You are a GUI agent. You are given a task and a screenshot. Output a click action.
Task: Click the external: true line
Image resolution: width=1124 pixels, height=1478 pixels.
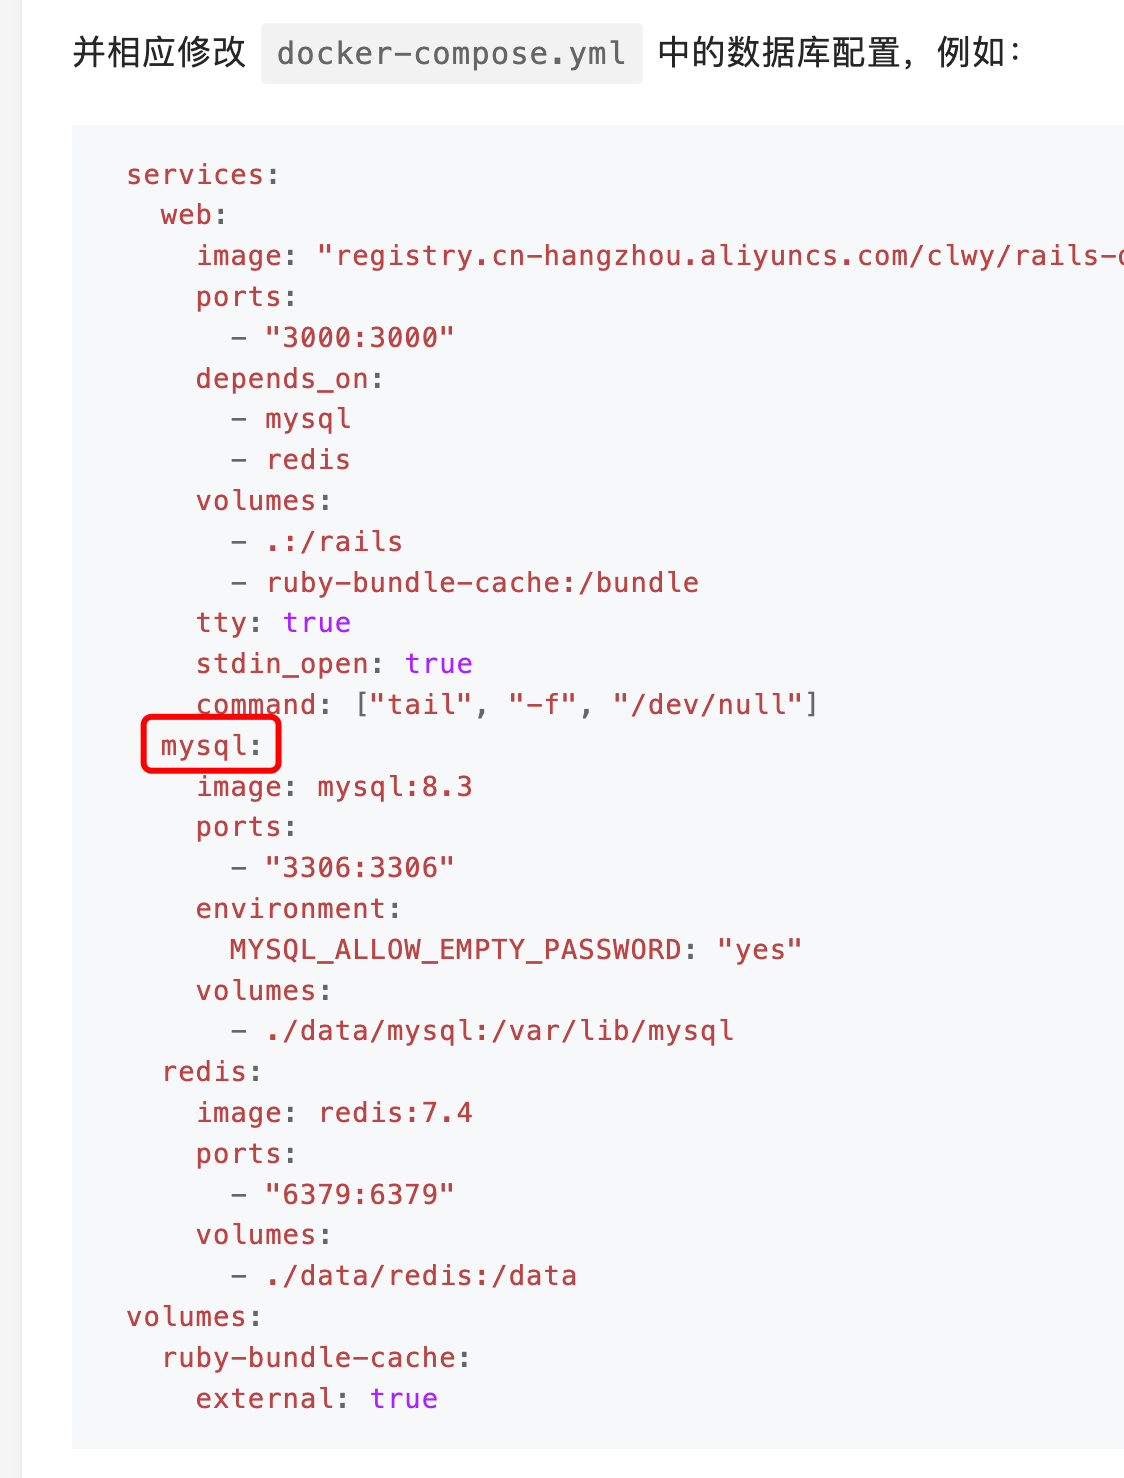click(317, 1398)
